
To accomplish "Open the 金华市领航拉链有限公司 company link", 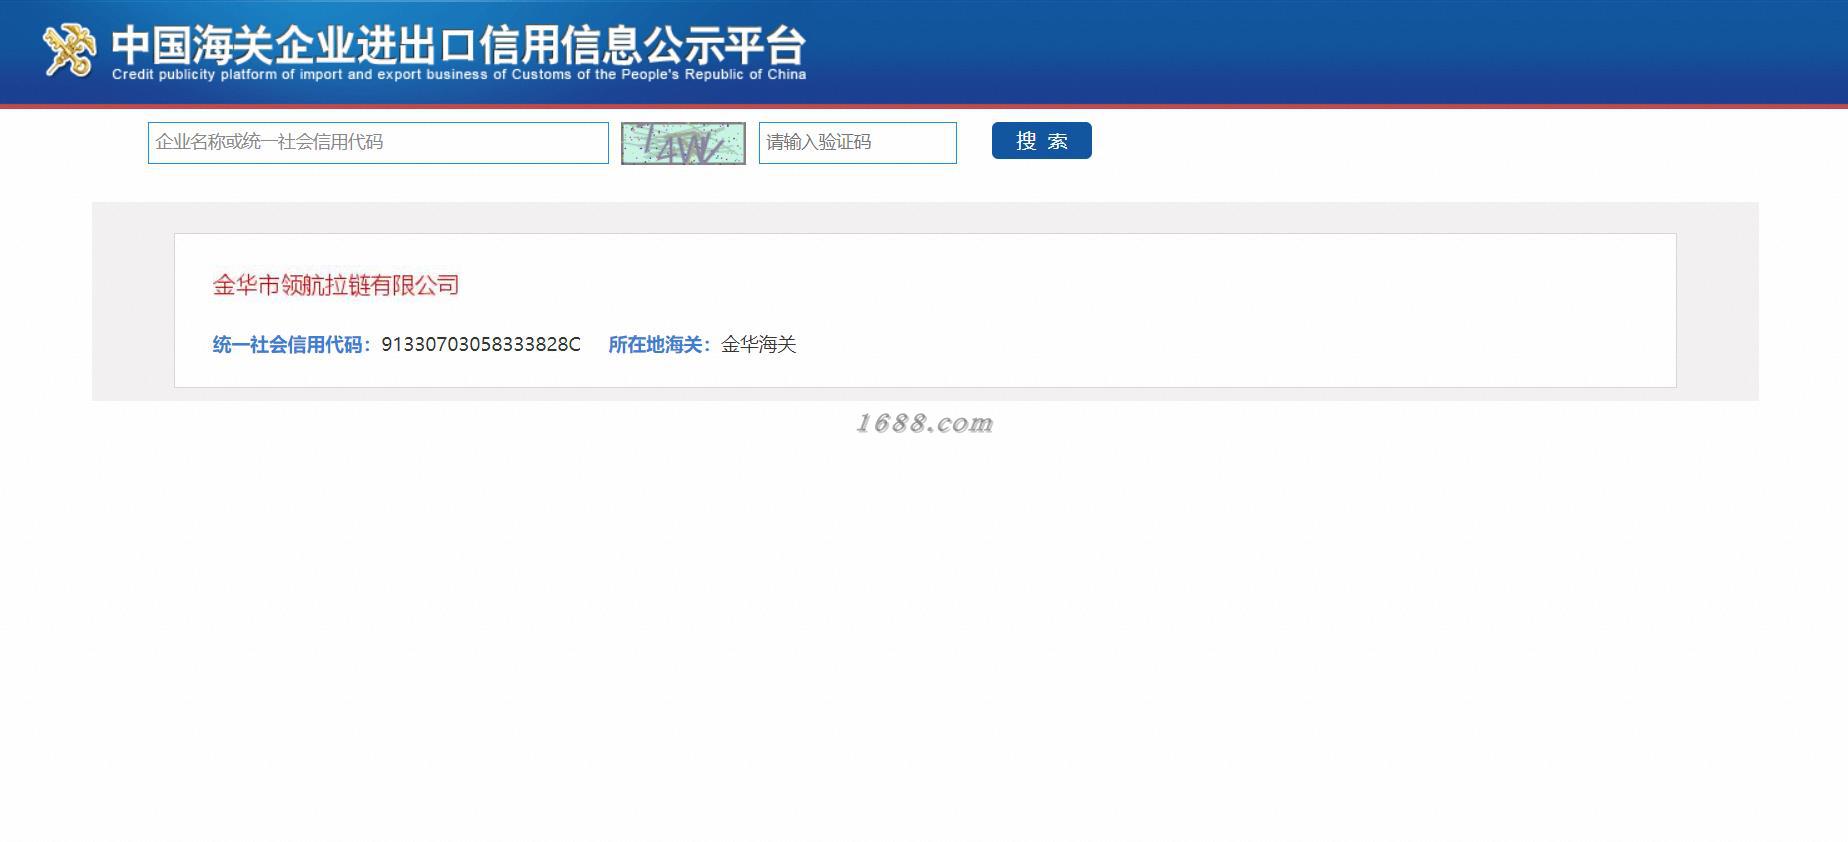I will [336, 286].
